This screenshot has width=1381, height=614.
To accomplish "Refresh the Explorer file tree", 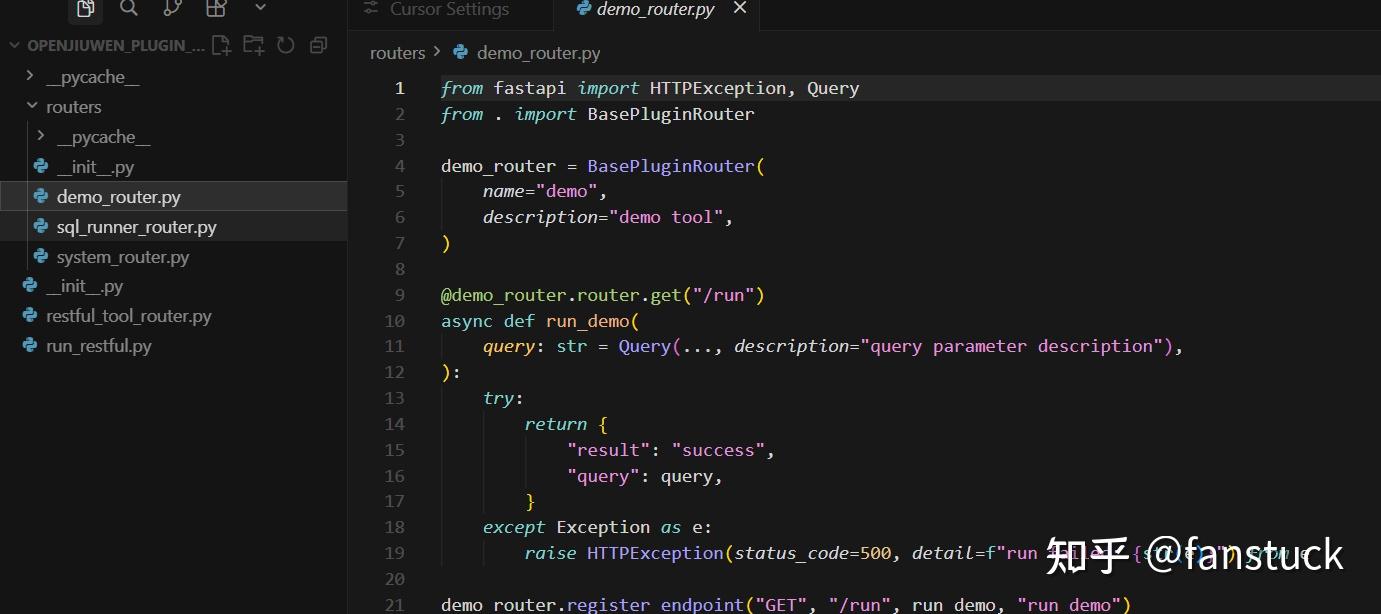I will (286, 45).
